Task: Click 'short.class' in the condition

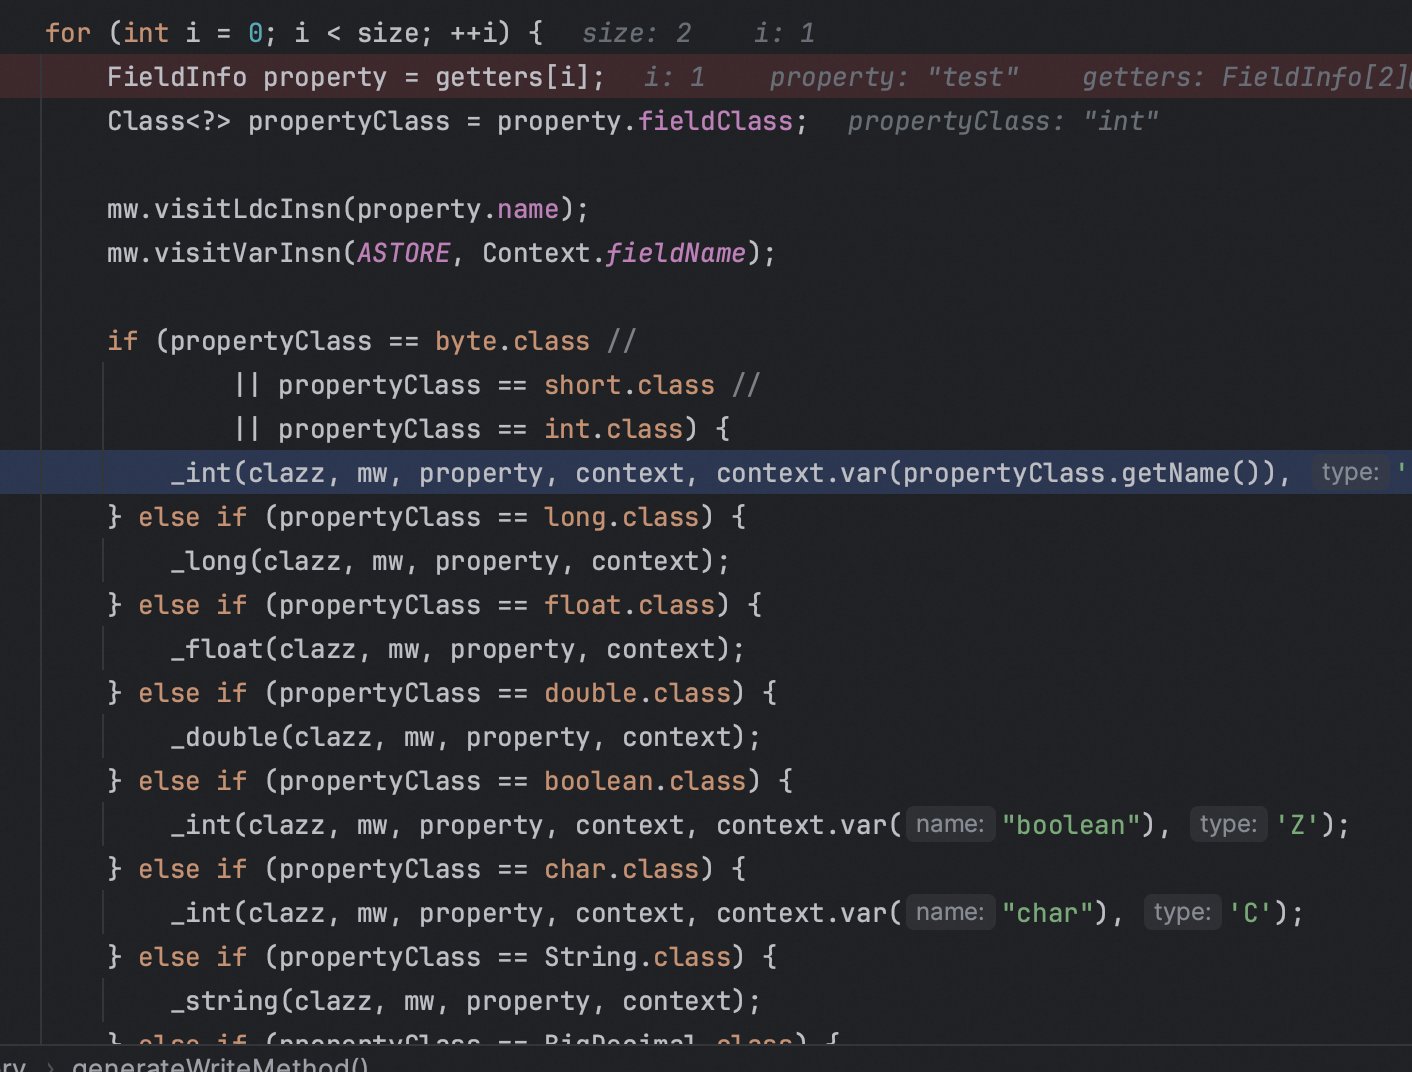Action: click(629, 385)
